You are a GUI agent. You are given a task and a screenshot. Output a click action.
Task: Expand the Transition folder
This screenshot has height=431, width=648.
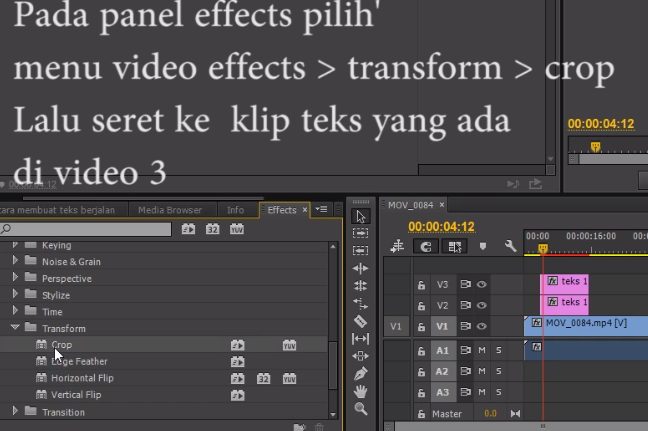(15, 411)
